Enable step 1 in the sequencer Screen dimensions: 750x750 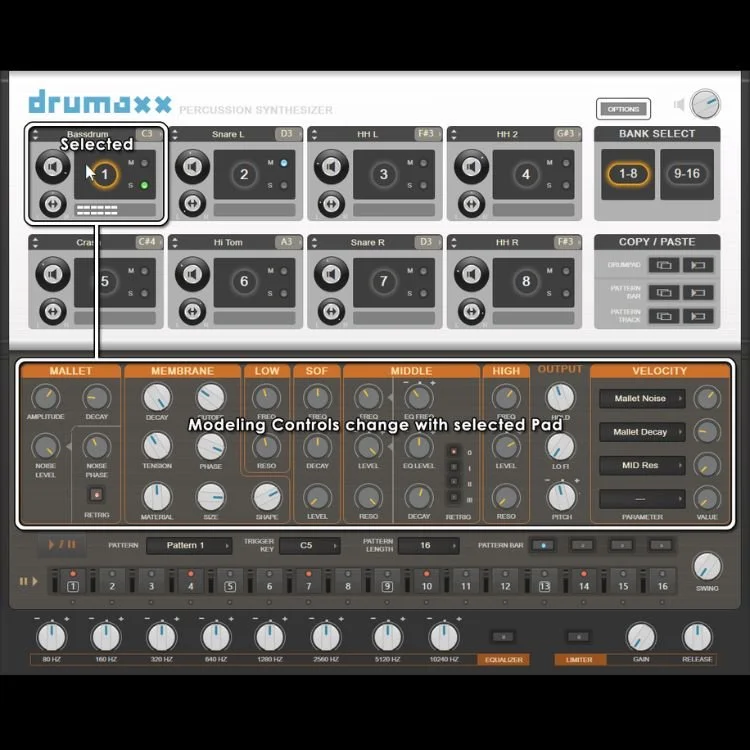click(x=73, y=581)
